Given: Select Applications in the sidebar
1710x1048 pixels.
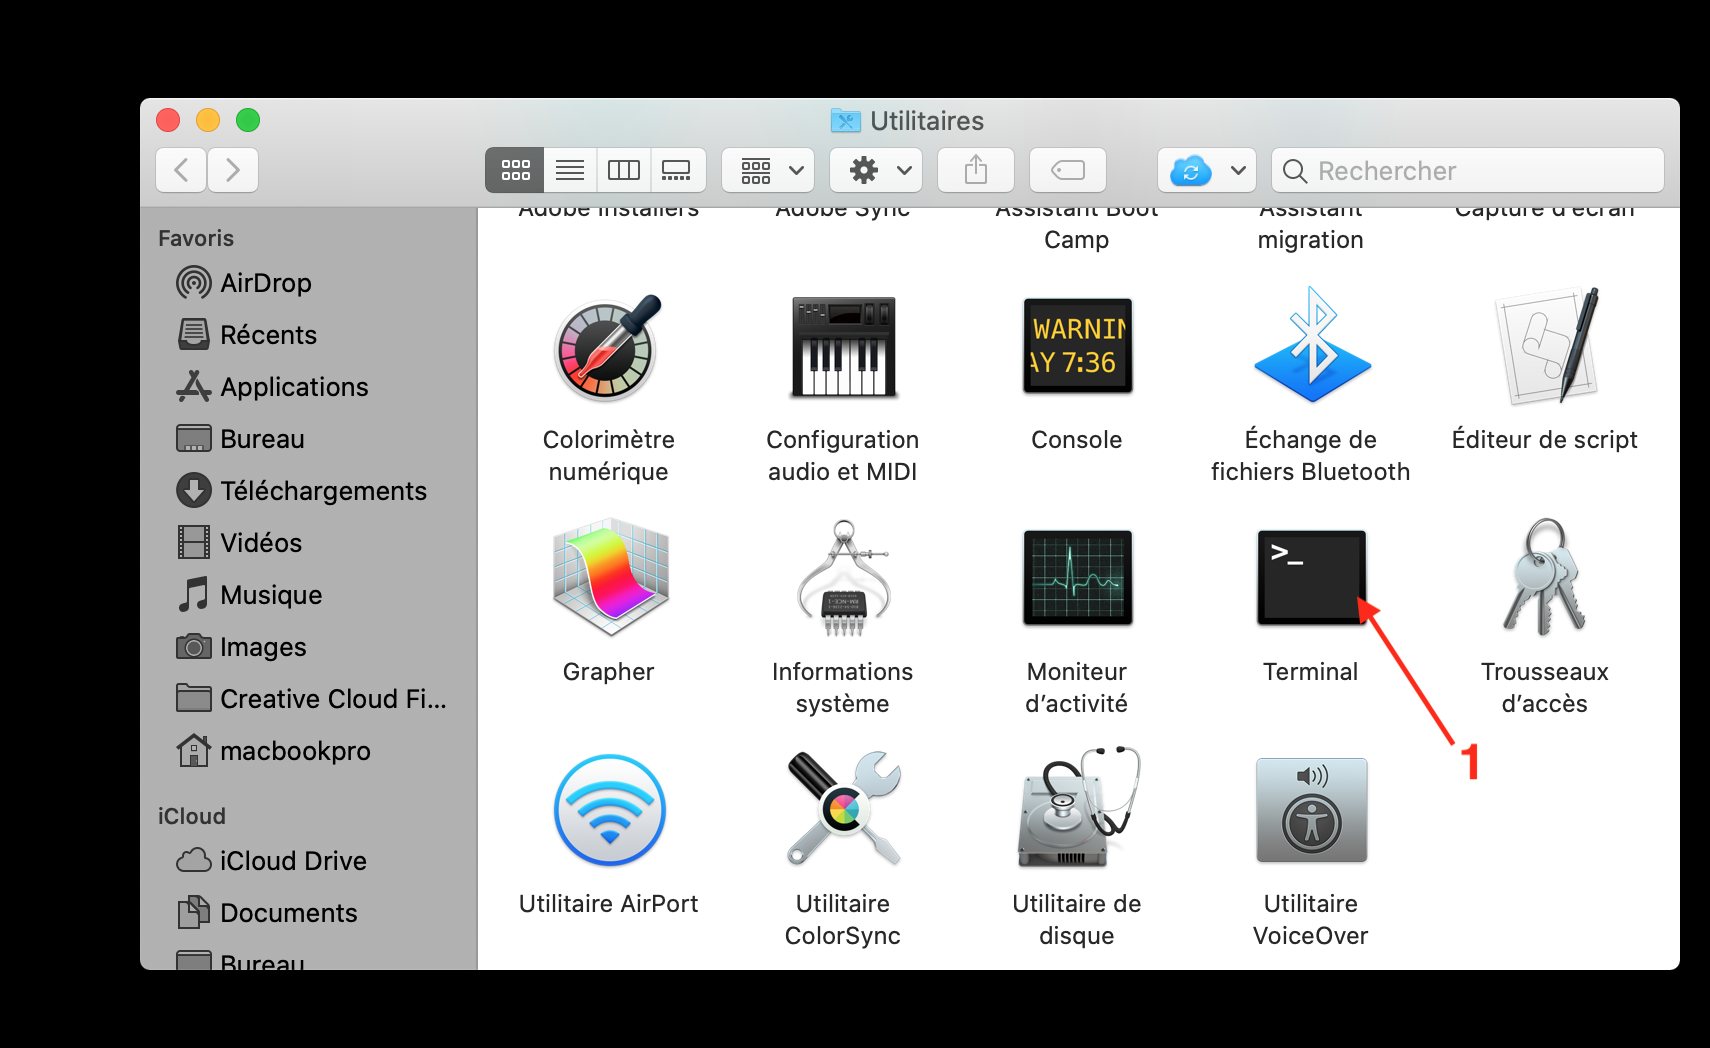Looking at the screenshot, I should [x=292, y=386].
